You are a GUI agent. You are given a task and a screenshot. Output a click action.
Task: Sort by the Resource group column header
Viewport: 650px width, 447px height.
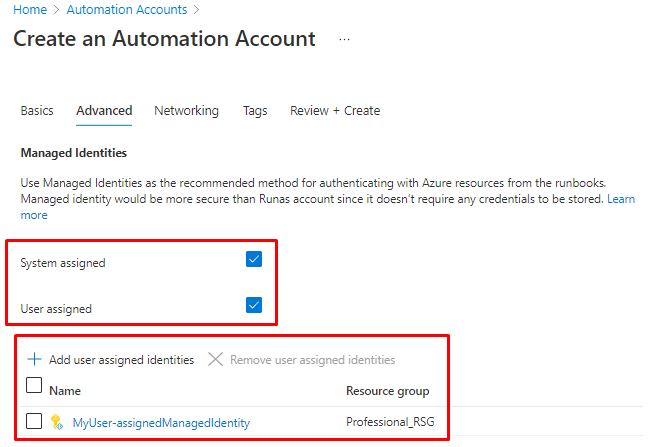click(x=388, y=391)
